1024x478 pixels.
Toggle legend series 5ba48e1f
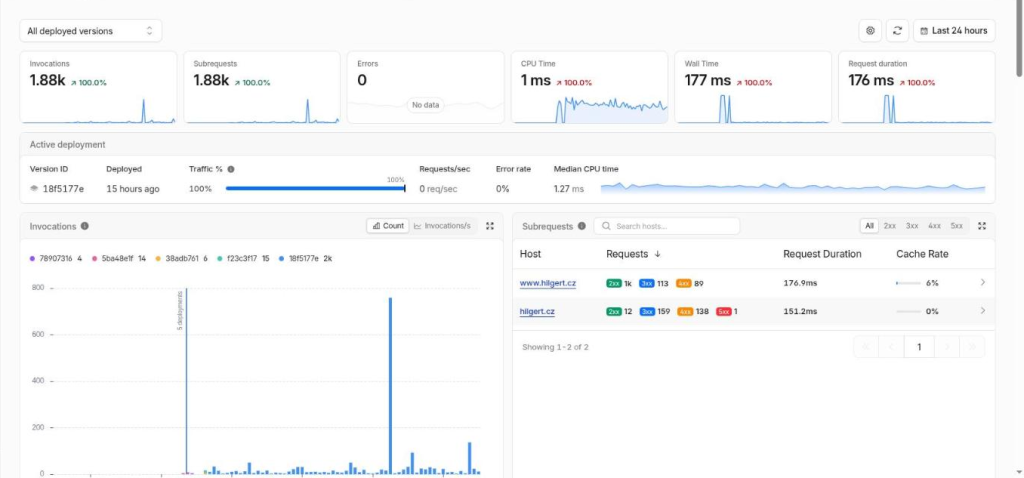120,259
